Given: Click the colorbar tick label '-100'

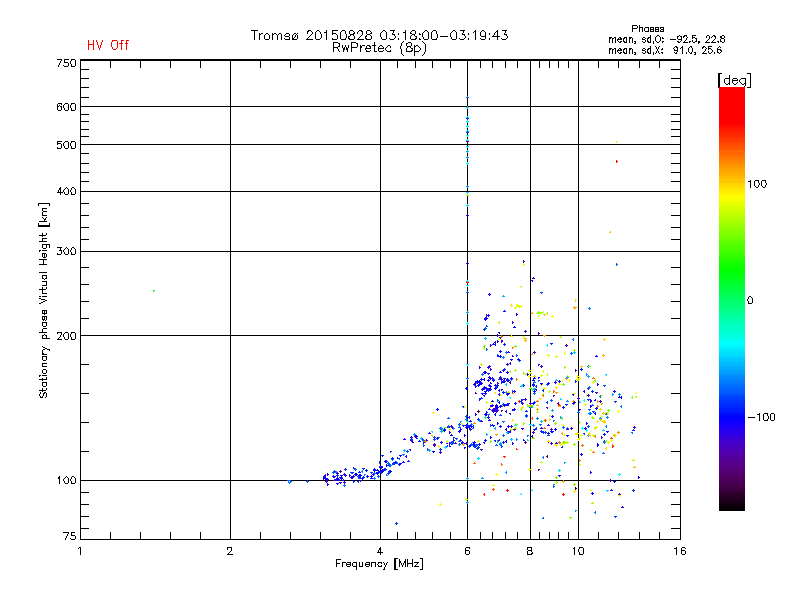Looking at the screenshot, I should pyautogui.click(x=761, y=417).
